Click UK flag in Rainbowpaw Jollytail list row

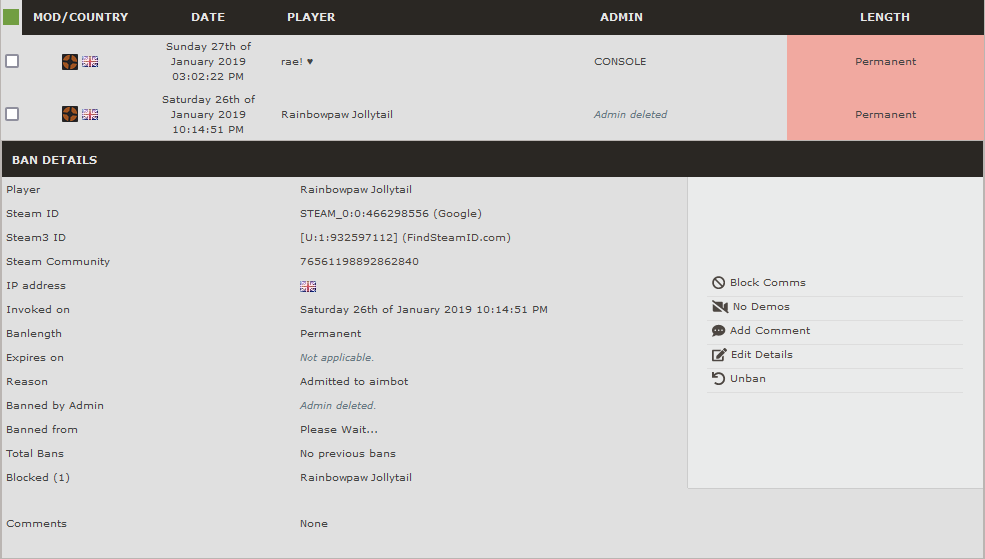[x=90, y=114]
